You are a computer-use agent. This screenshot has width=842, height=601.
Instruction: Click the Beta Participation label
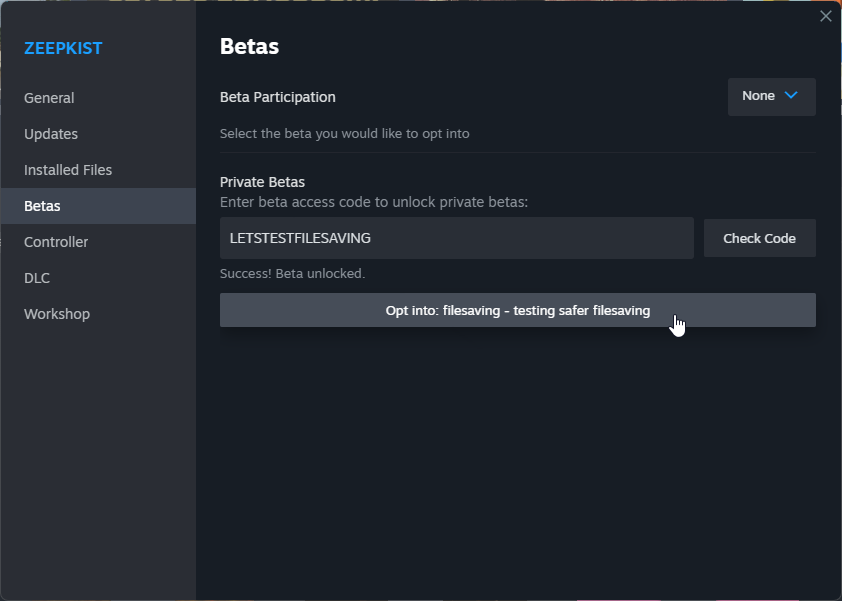point(278,97)
